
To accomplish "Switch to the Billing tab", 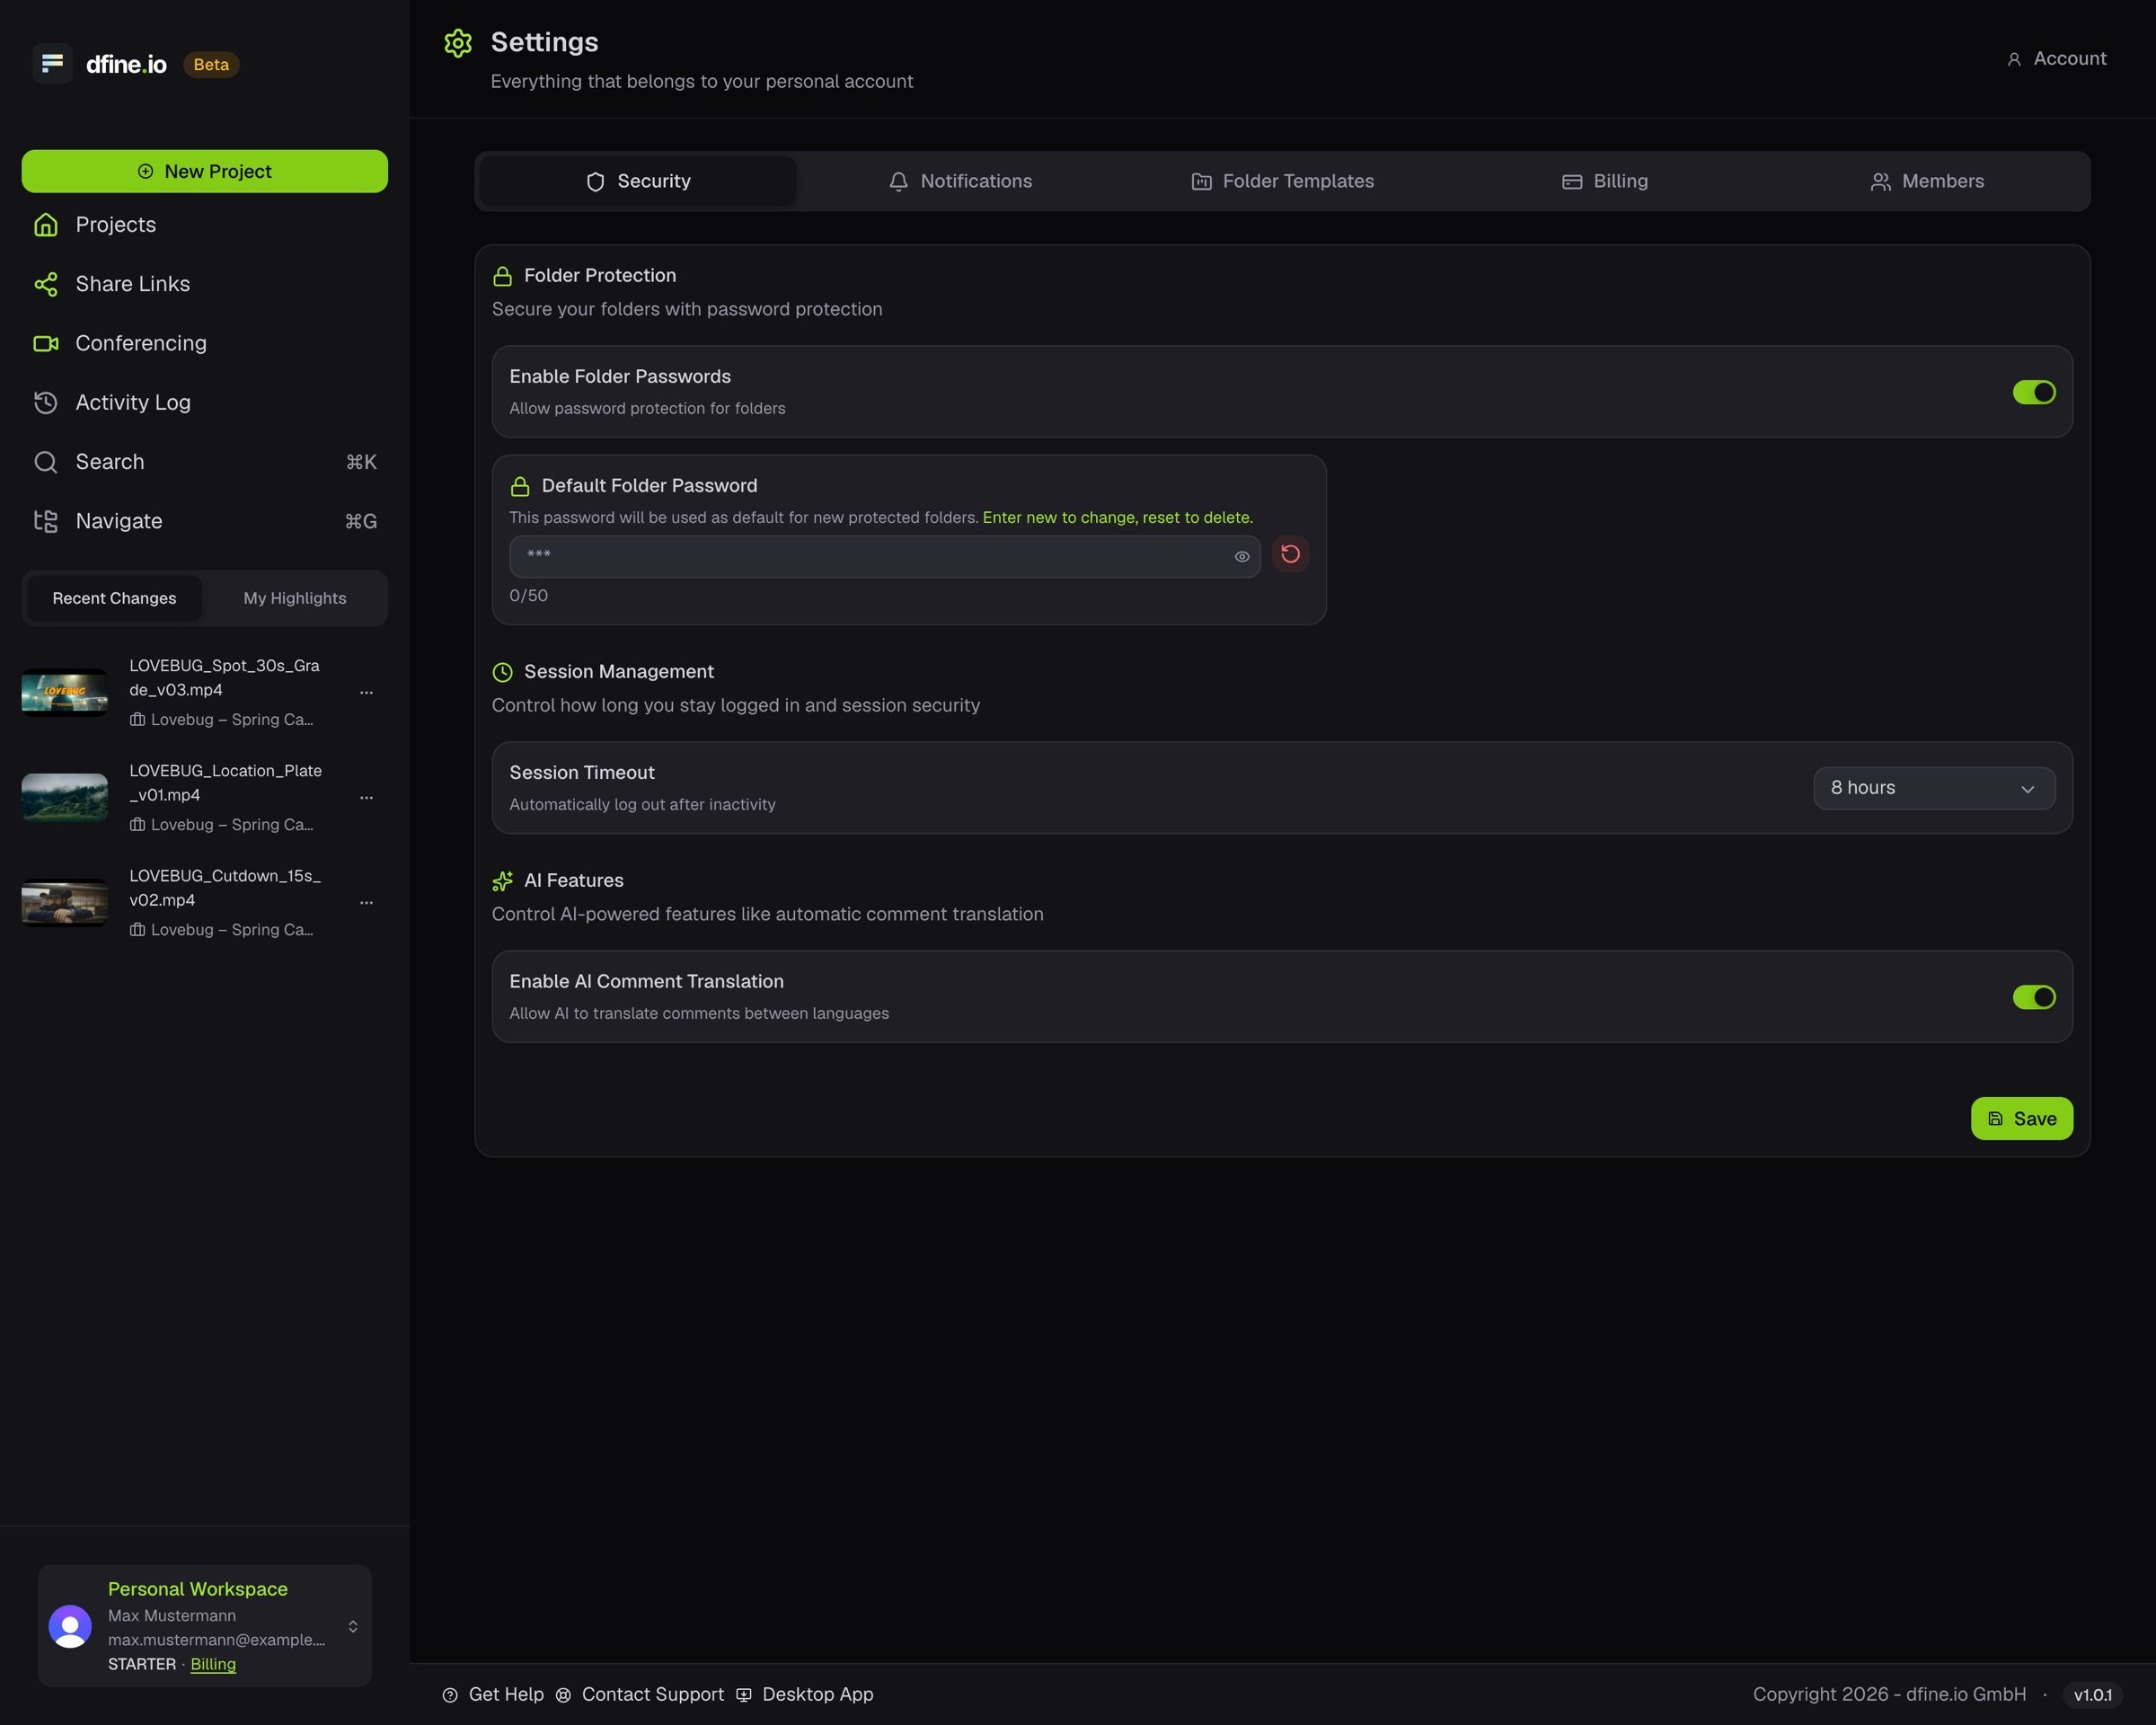I will point(1605,181).
